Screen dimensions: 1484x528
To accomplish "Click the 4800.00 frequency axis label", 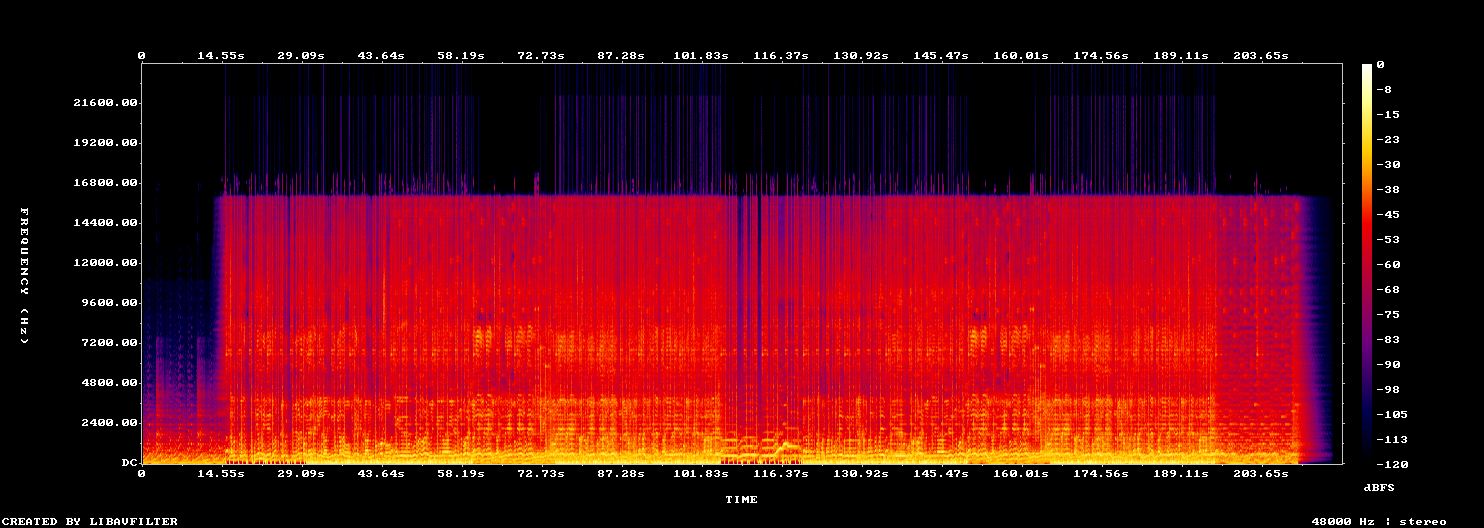I will tap(110, 383).
